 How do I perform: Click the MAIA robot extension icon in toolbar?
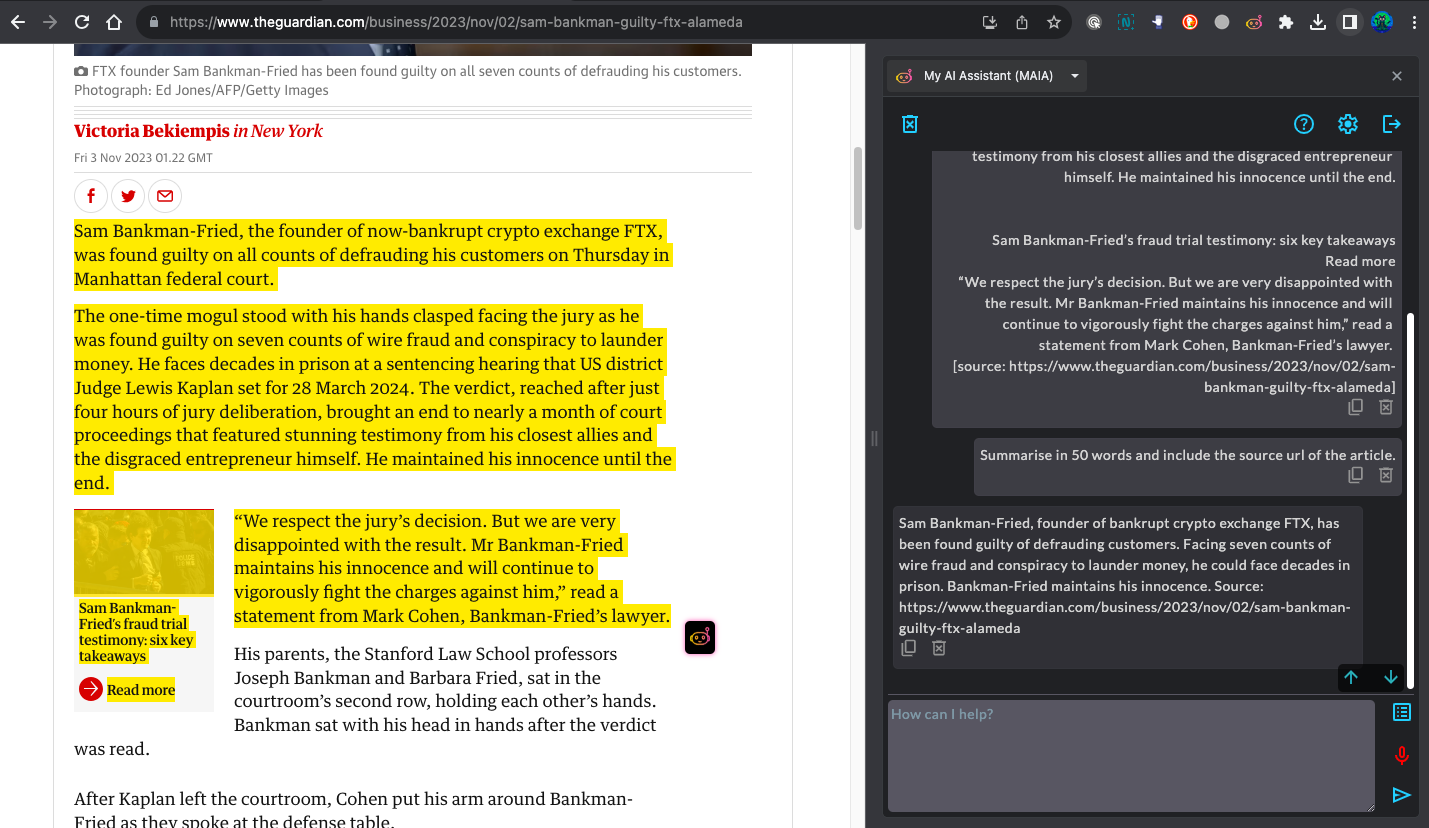1254,22
